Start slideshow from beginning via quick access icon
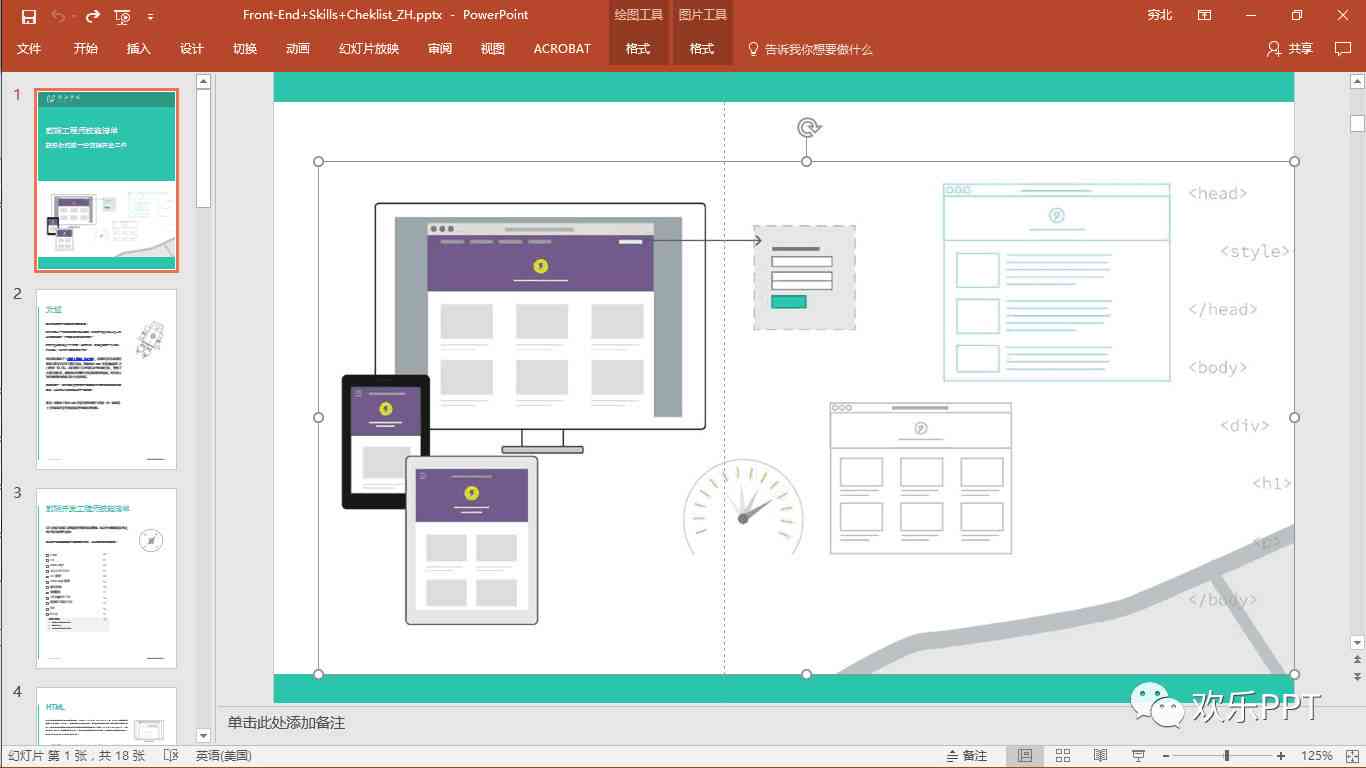 pyautogui.click(x=122, y=16)
